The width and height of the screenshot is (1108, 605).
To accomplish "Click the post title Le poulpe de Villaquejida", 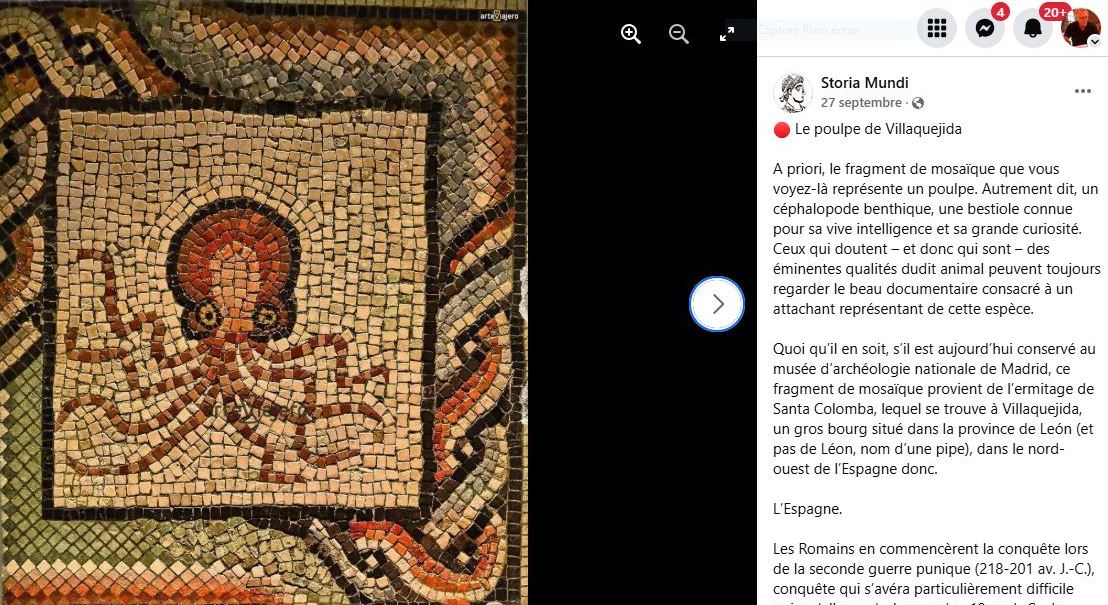I will click(x=878, y=129).
